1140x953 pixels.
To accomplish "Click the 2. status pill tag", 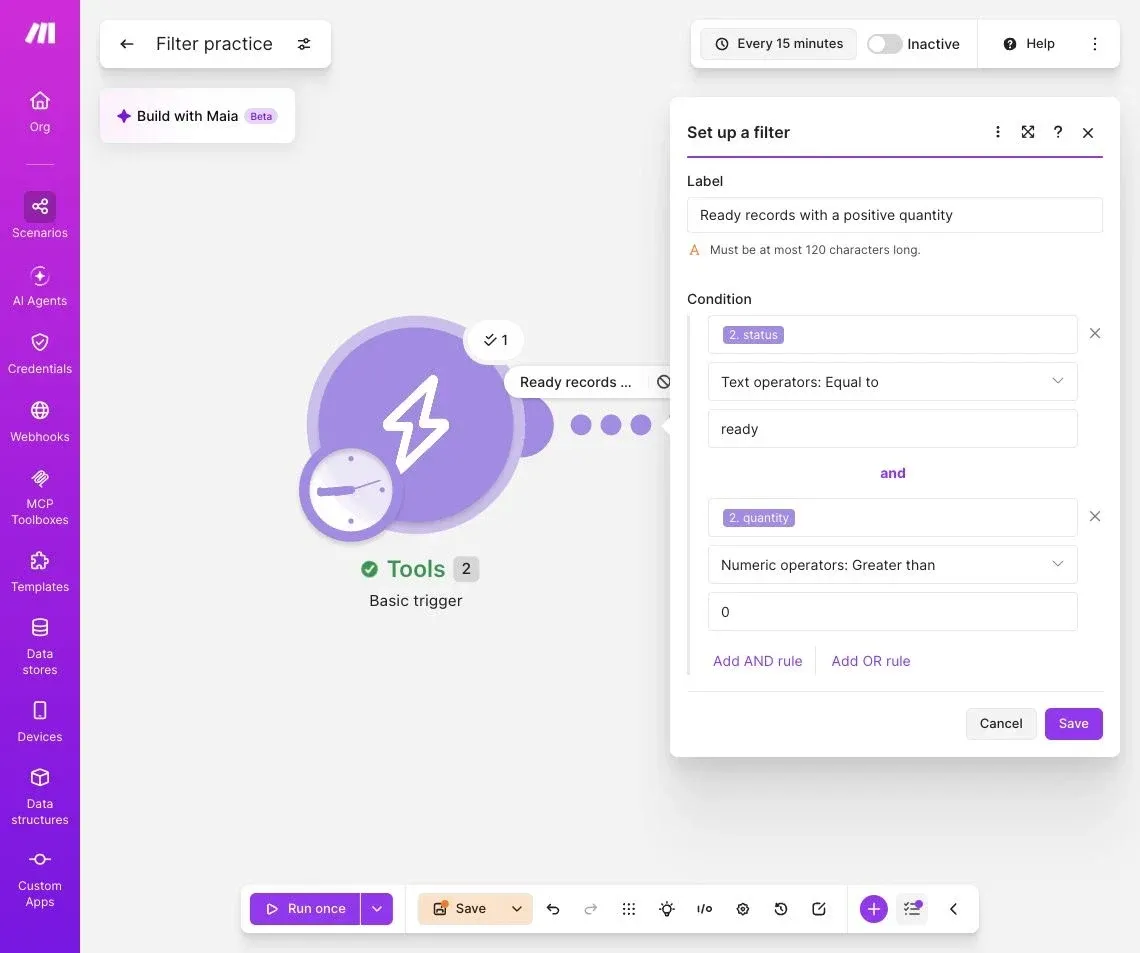I will click(753, 335).
